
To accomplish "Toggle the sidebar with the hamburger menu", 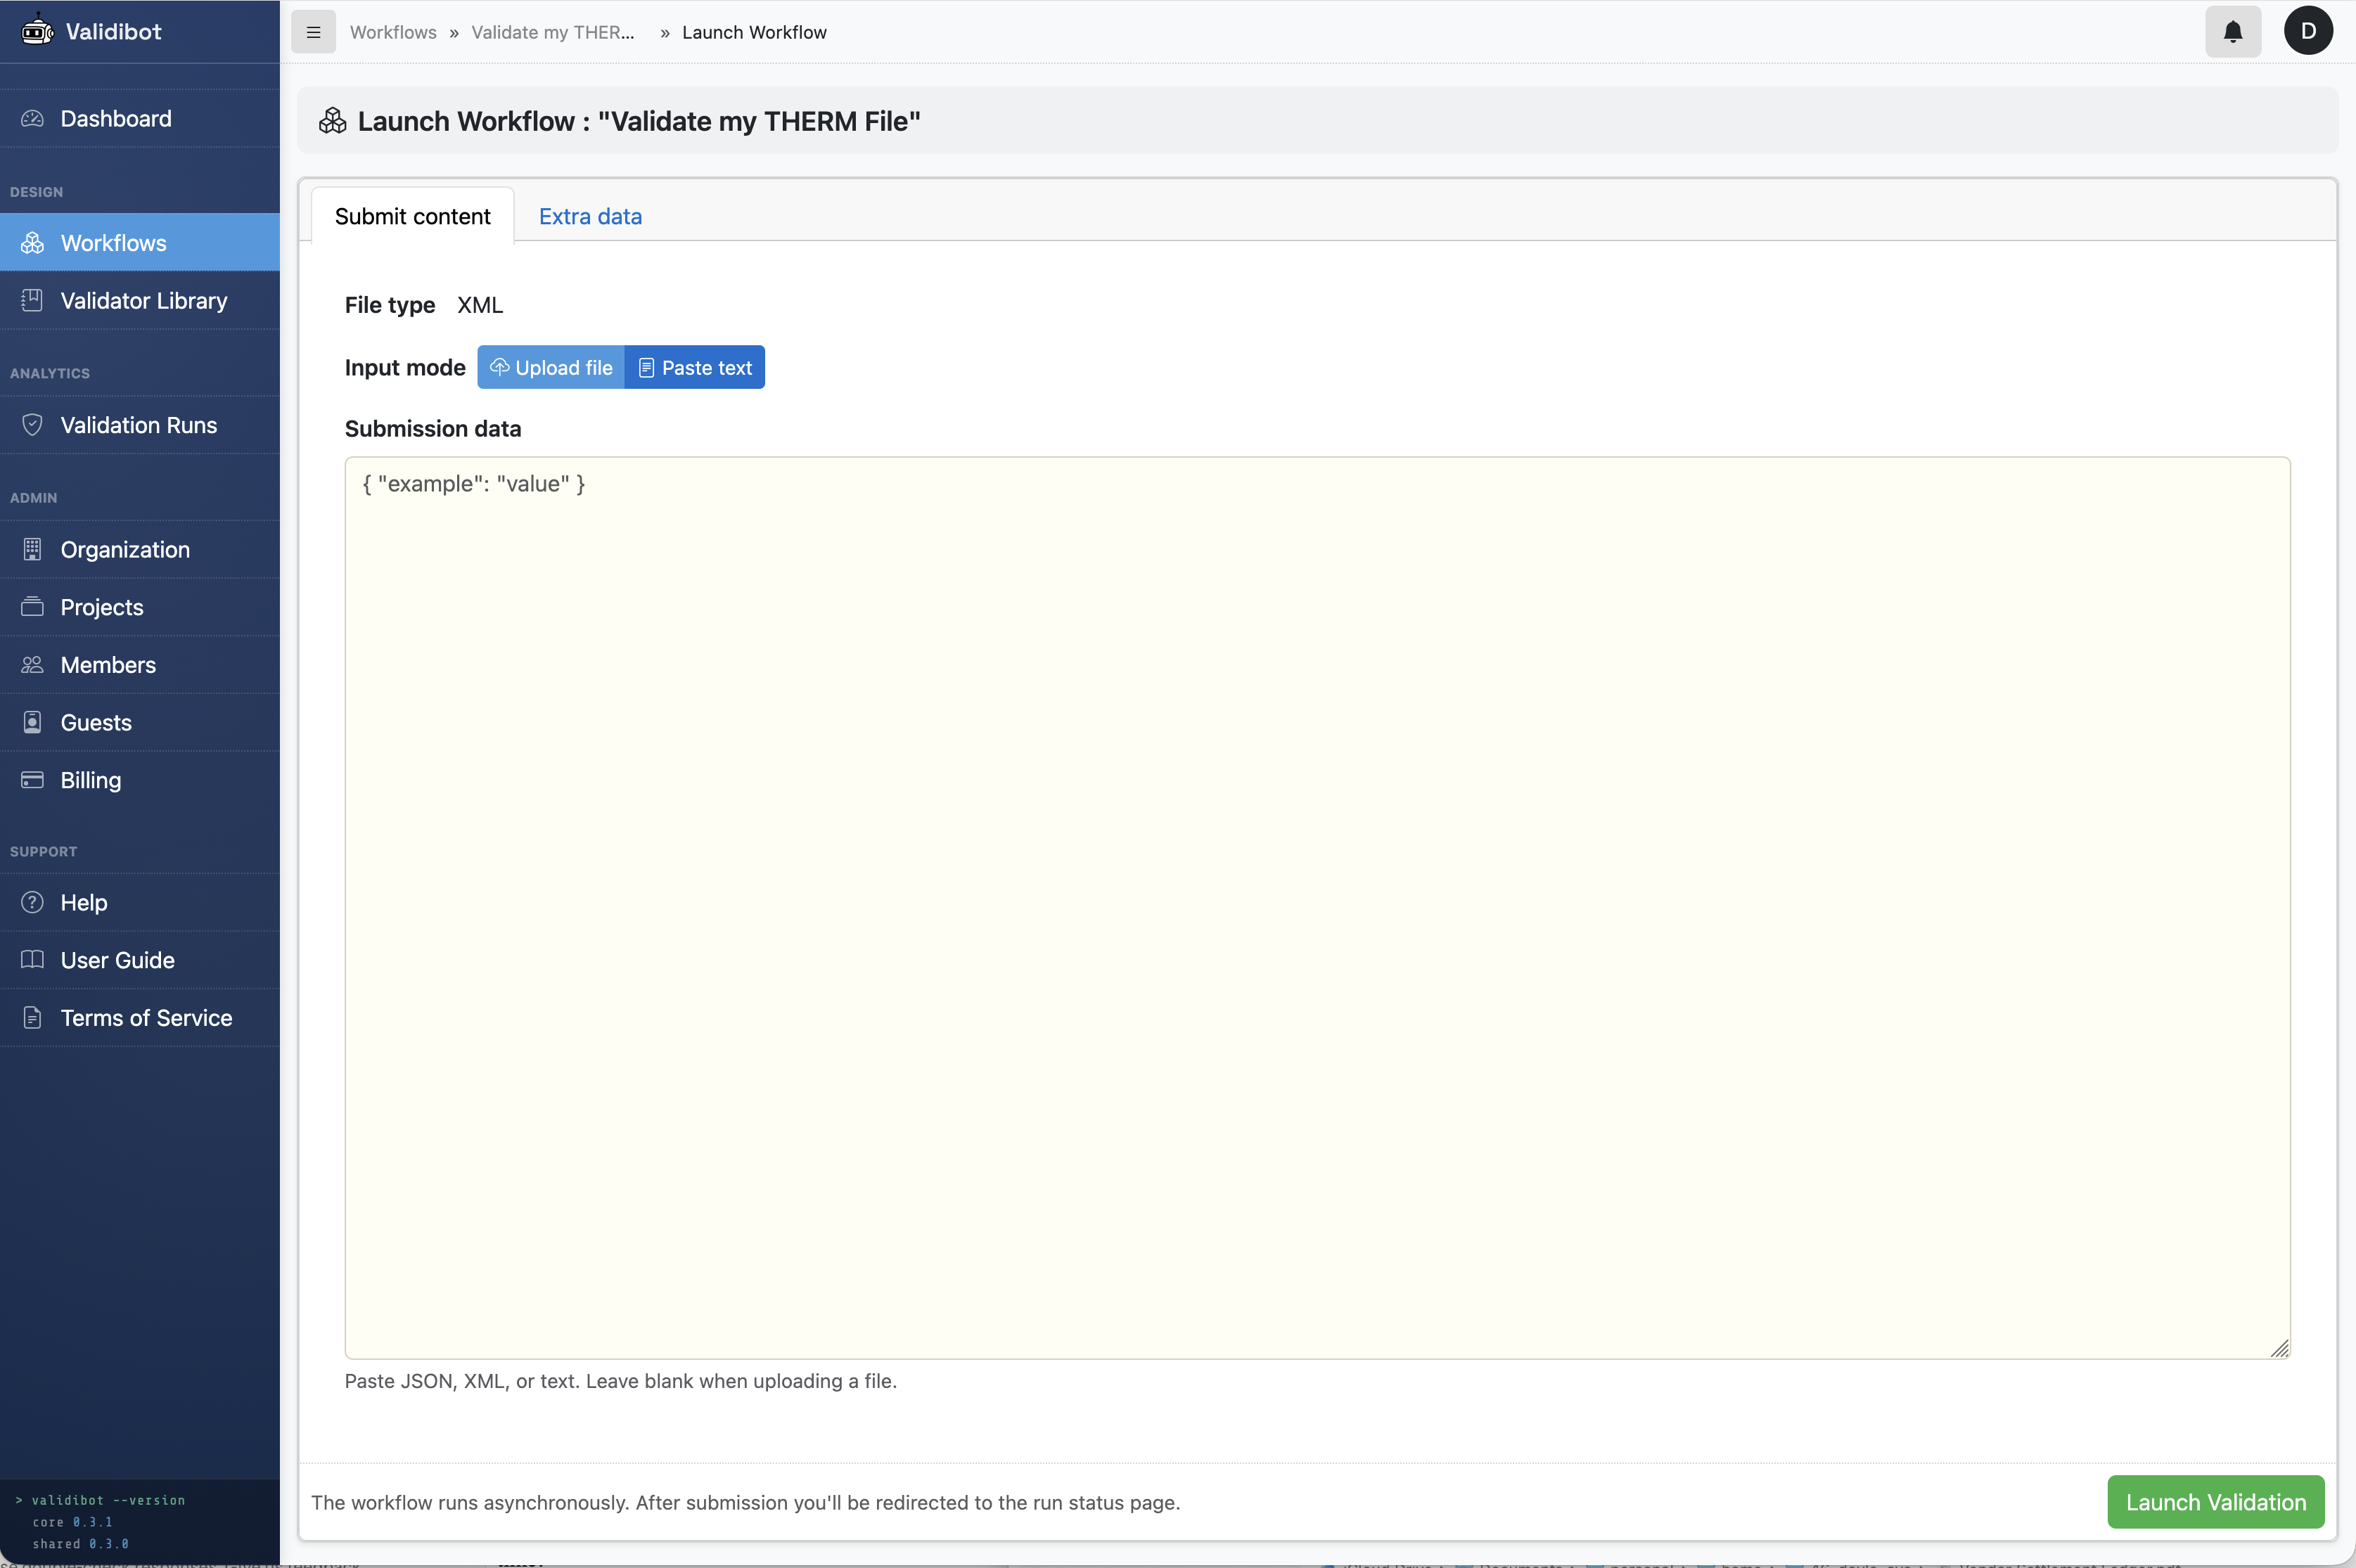I will pyautogui.click(x=313, y=31).
